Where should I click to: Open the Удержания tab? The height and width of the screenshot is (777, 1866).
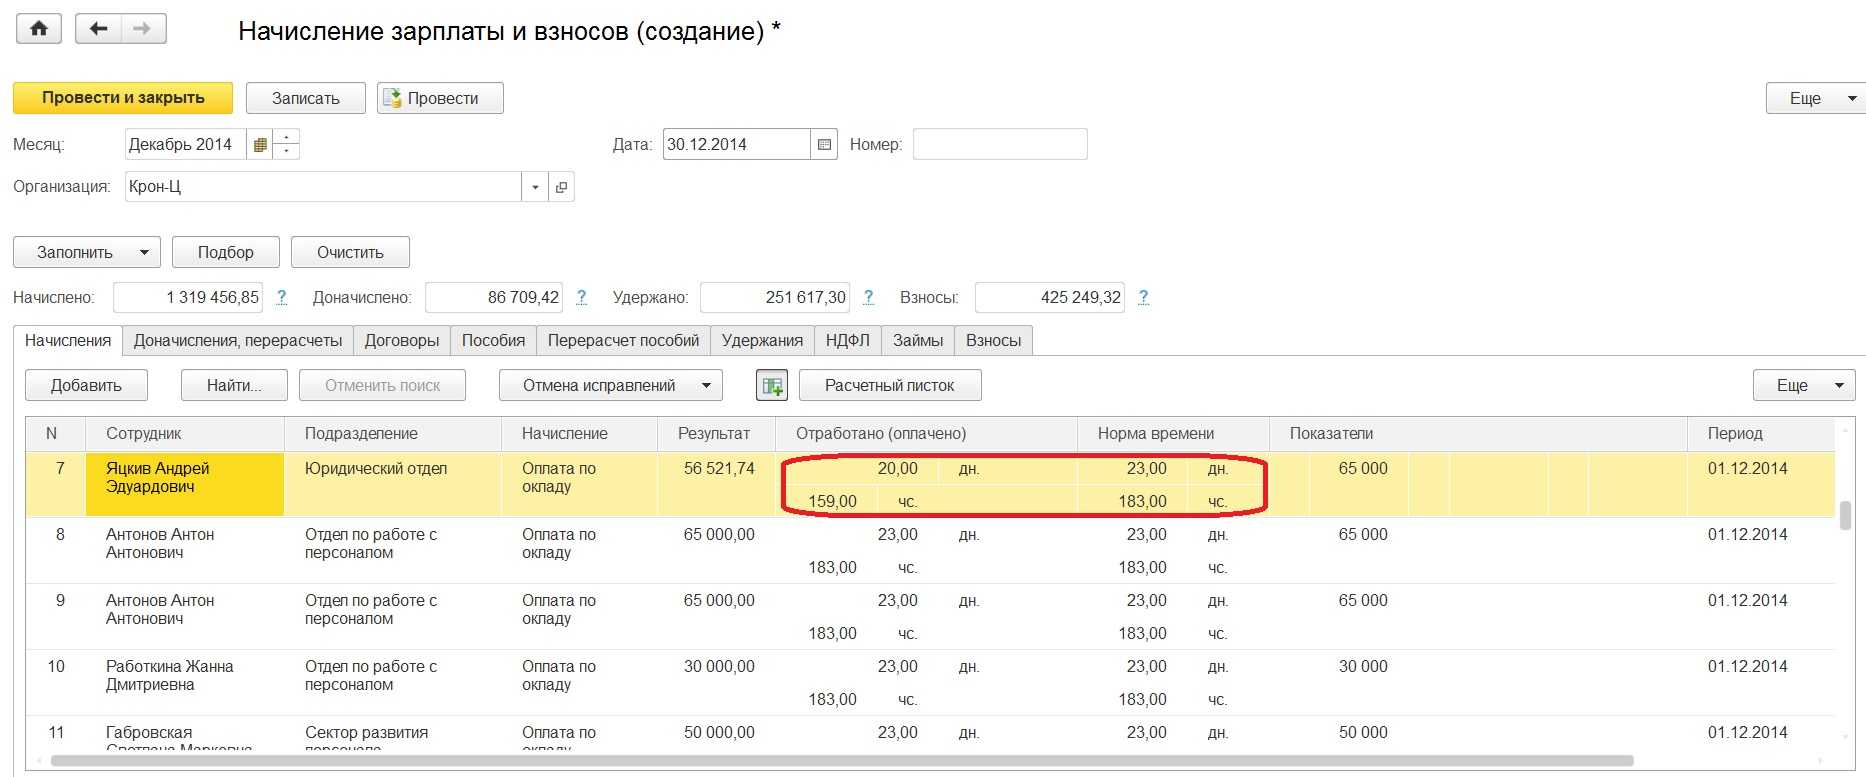[x=762, y=341]
